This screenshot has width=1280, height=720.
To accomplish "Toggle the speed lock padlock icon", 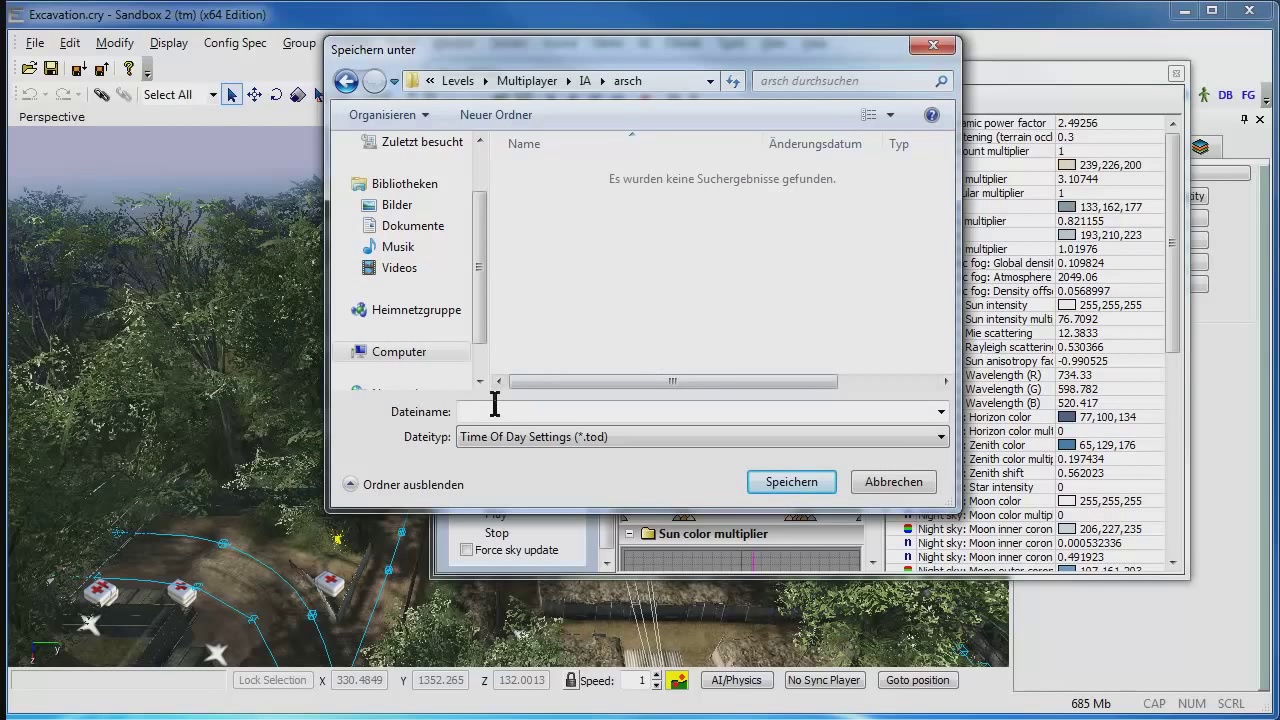I will [x=571, y=680].
